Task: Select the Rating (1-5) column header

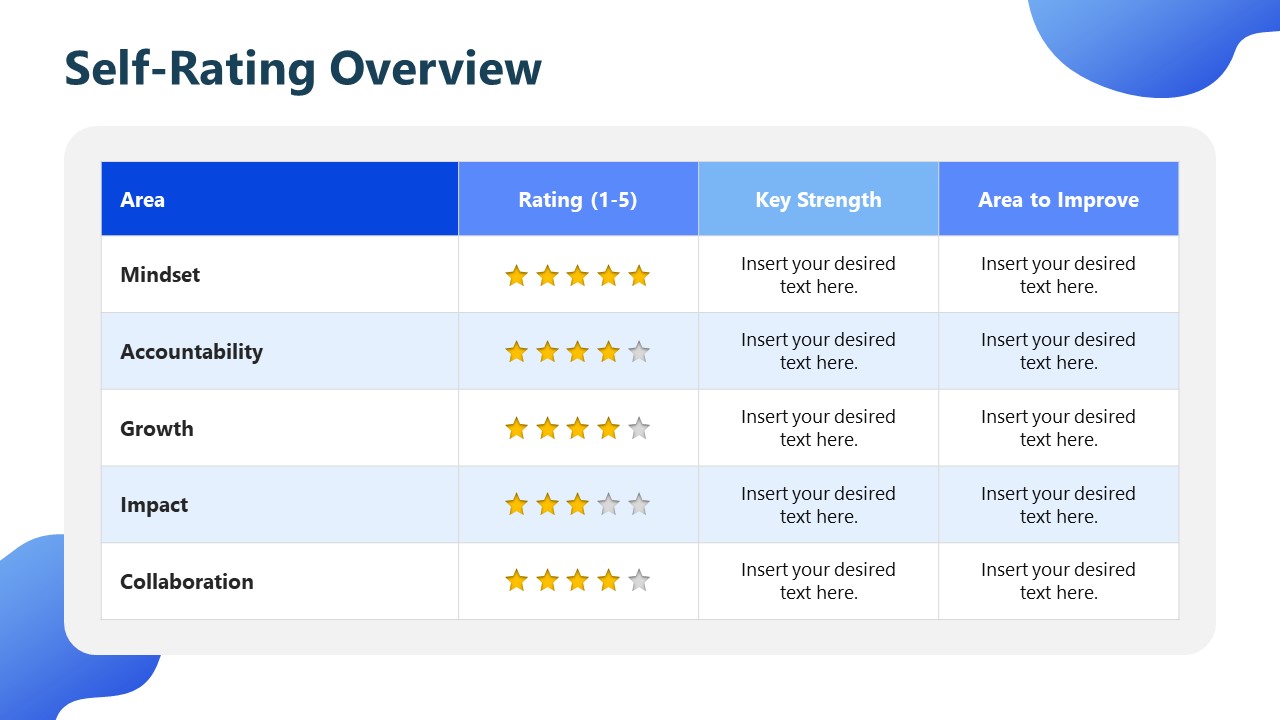Action: coord(578,200)
